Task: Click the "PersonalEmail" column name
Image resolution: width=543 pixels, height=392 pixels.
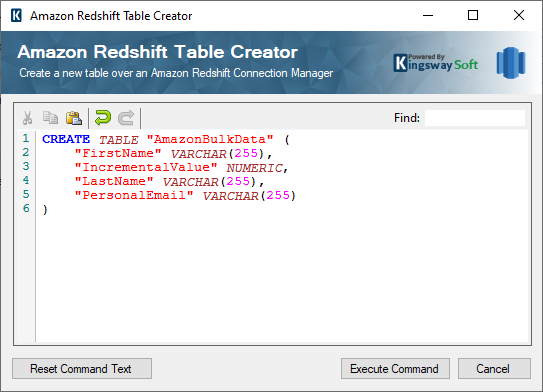Action: 134,195
